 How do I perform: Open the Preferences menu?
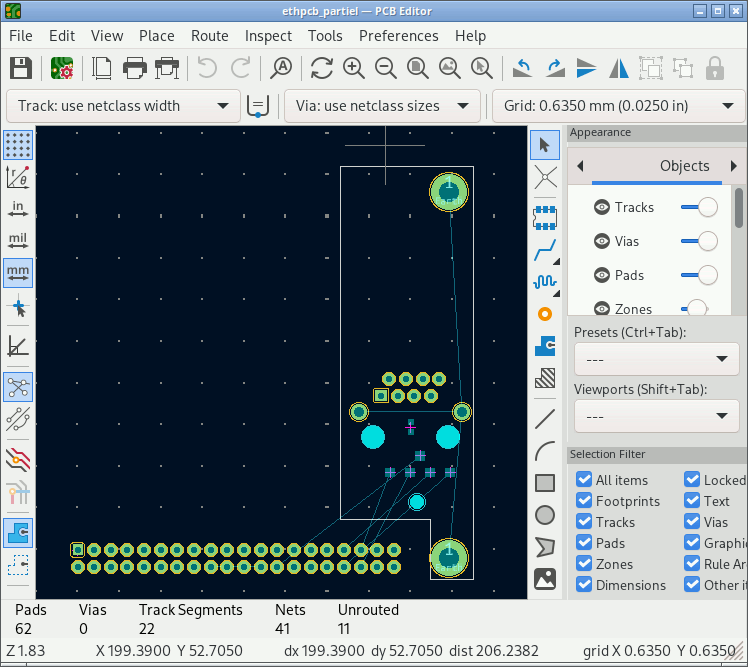(x=398, y=36)
